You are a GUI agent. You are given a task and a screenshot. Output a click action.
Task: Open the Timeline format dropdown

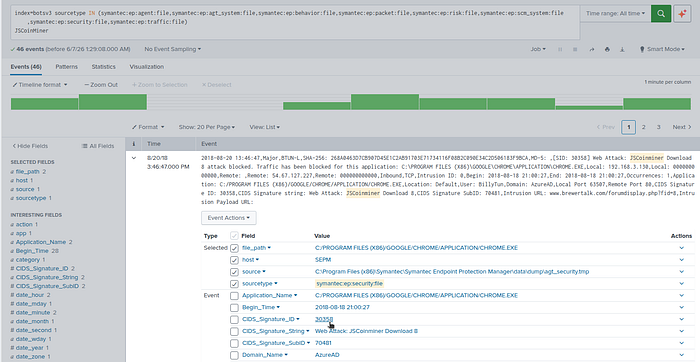pyautogui.click(x=40, y=85)
